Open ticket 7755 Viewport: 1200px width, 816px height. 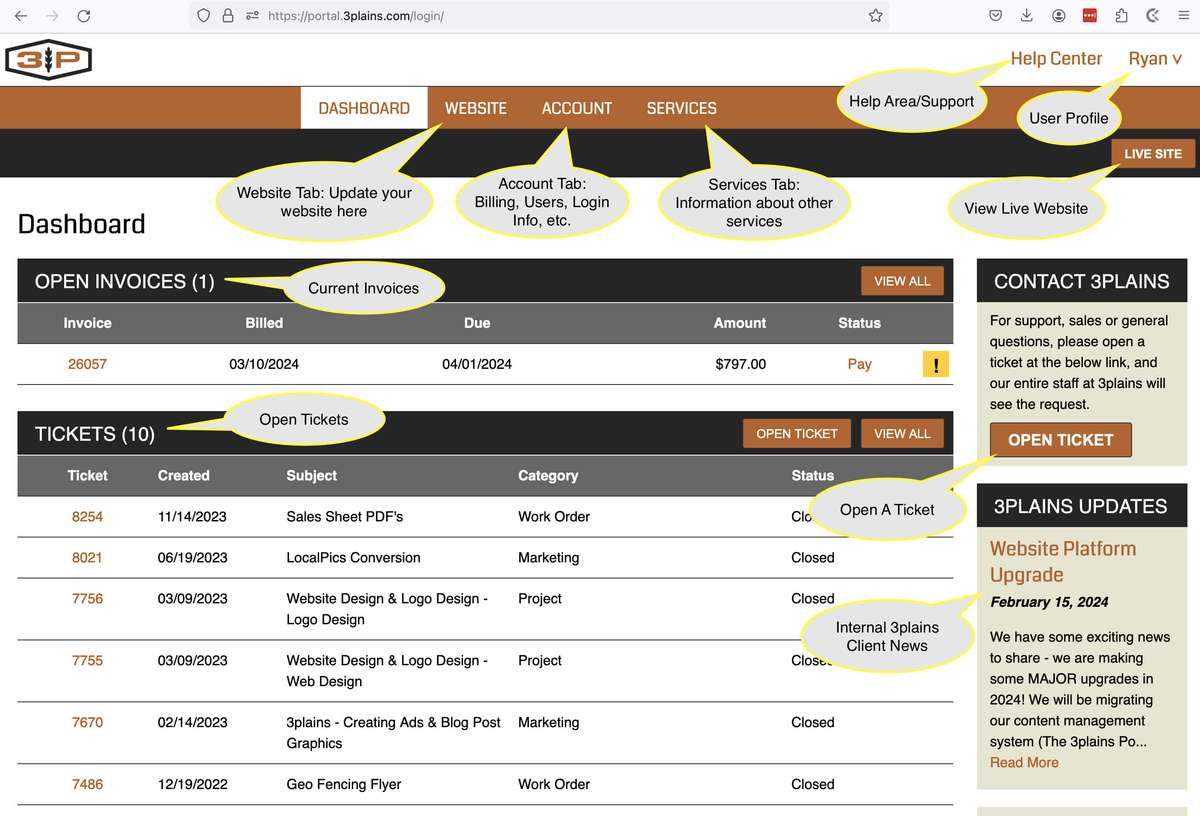87,661
